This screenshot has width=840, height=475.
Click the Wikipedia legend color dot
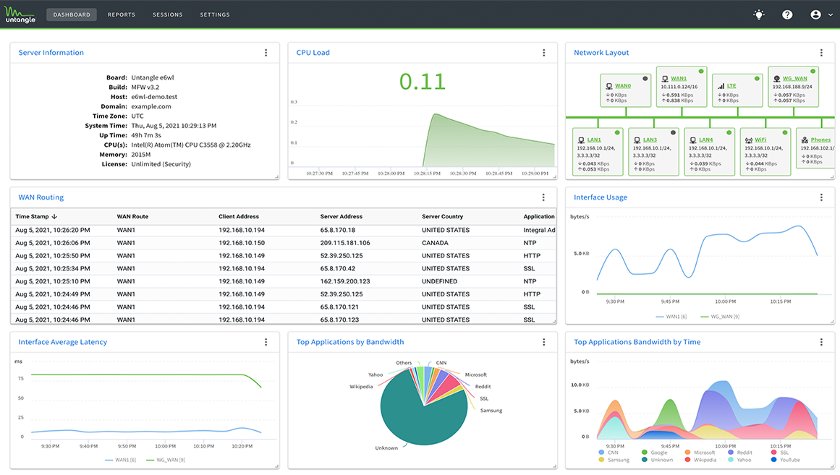click(x=687, y=460)
